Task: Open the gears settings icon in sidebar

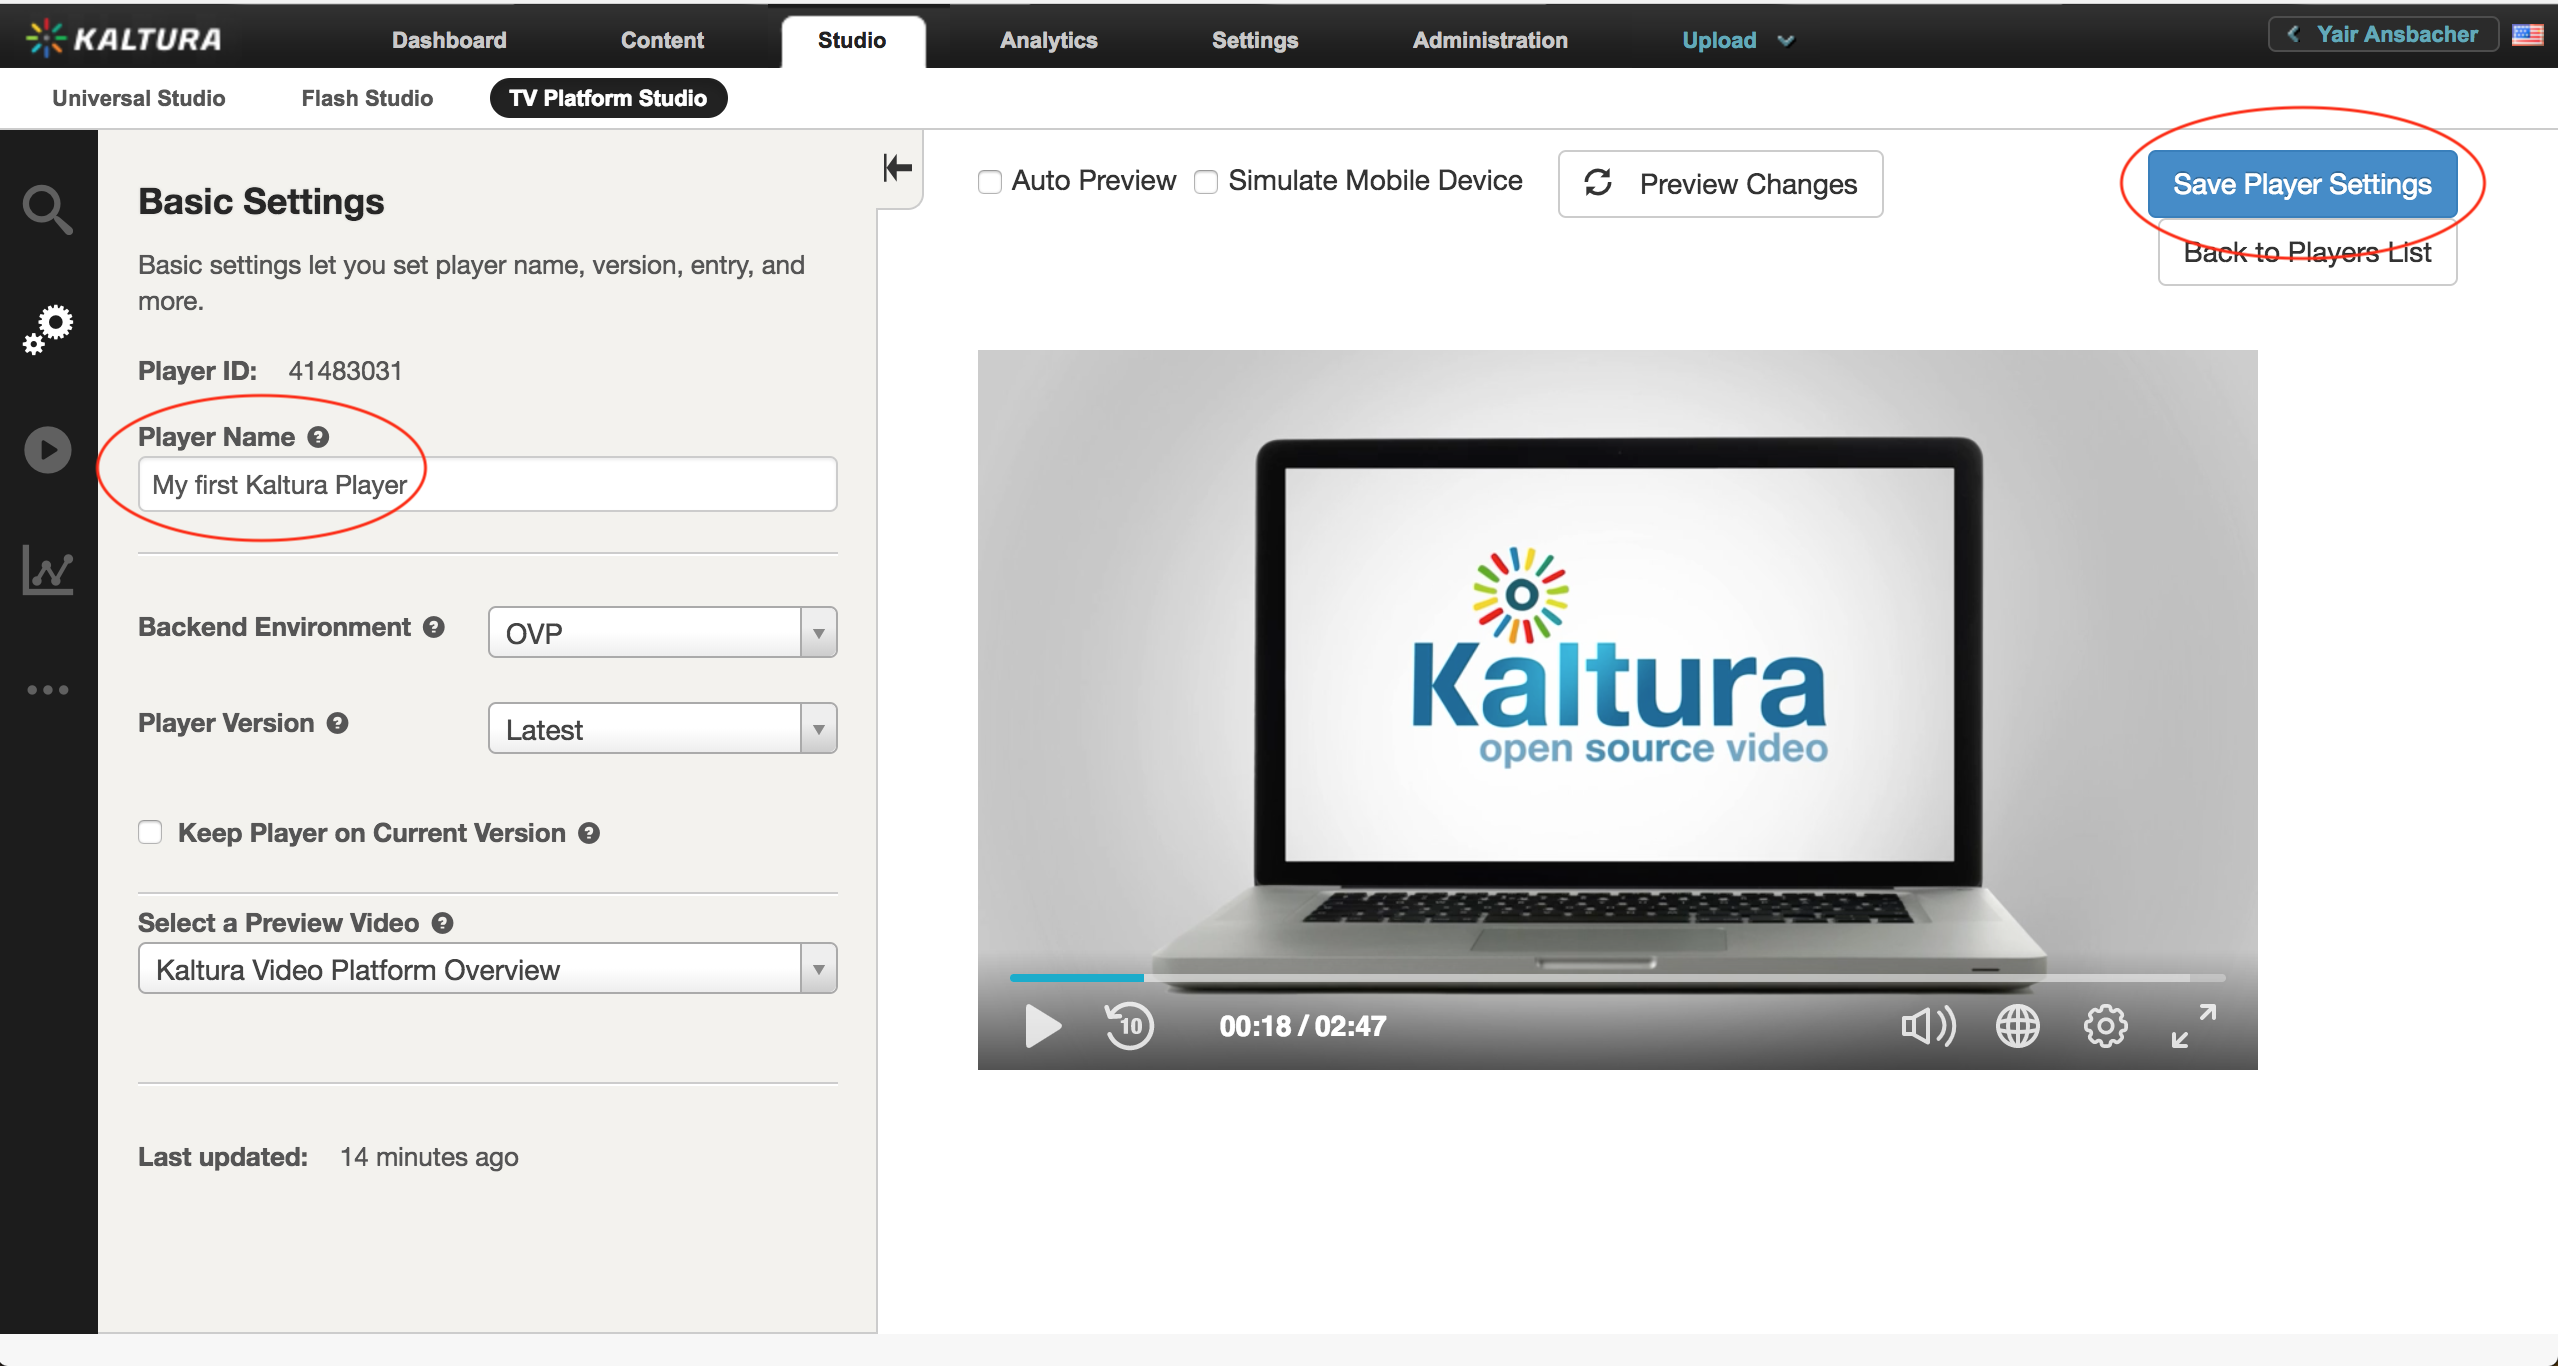Action: [48, 329]
